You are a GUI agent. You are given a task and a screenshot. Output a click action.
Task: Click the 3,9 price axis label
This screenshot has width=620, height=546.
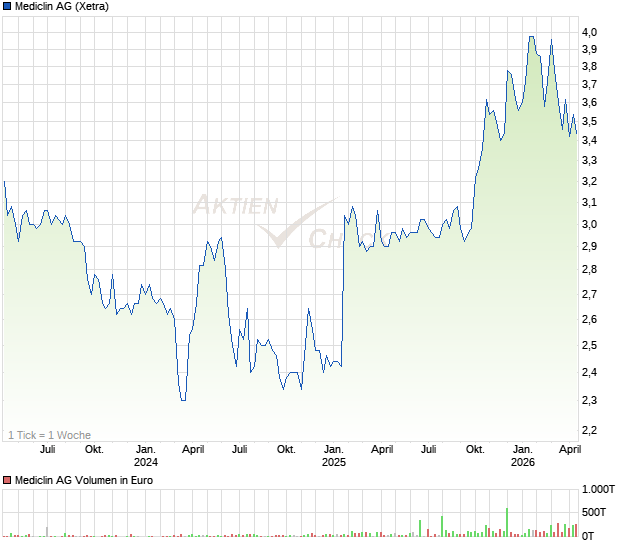589,49
